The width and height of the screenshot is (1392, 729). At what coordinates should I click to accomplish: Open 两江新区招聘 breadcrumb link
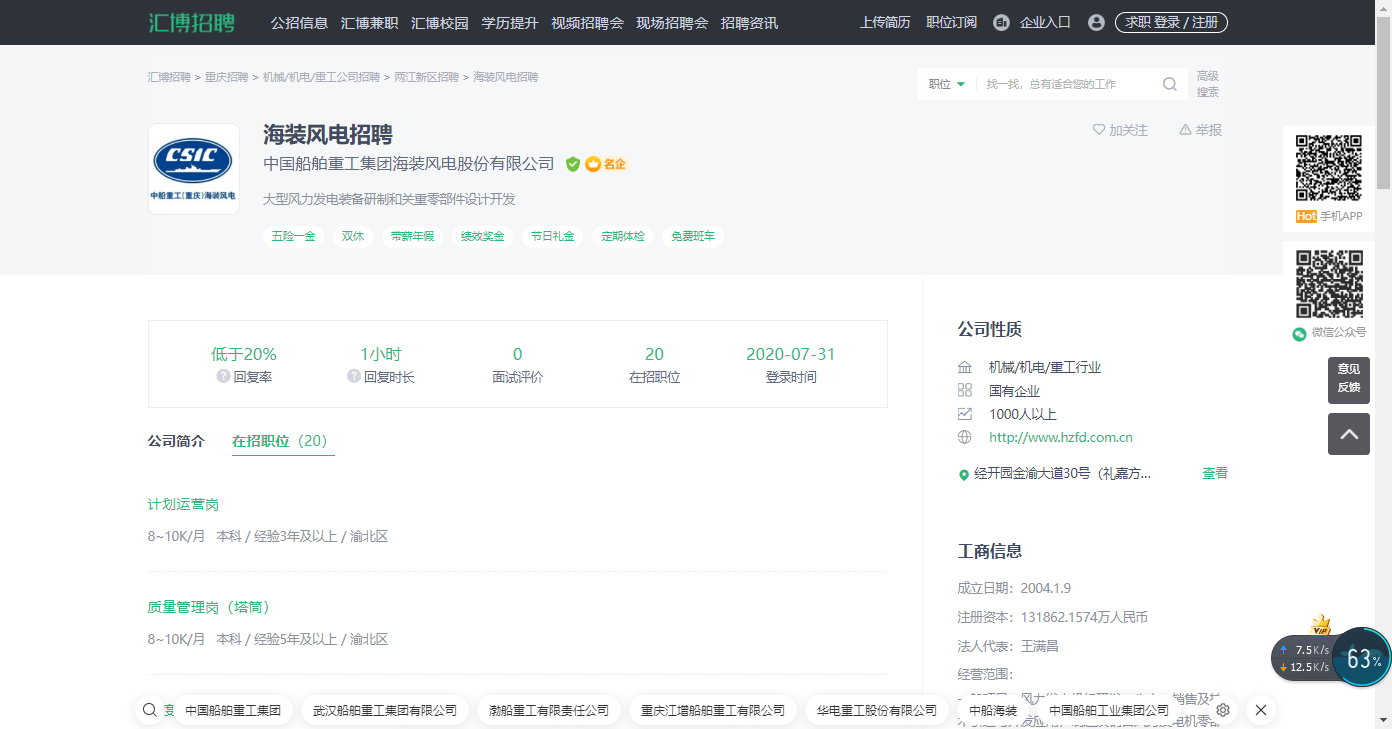point(426,77)
